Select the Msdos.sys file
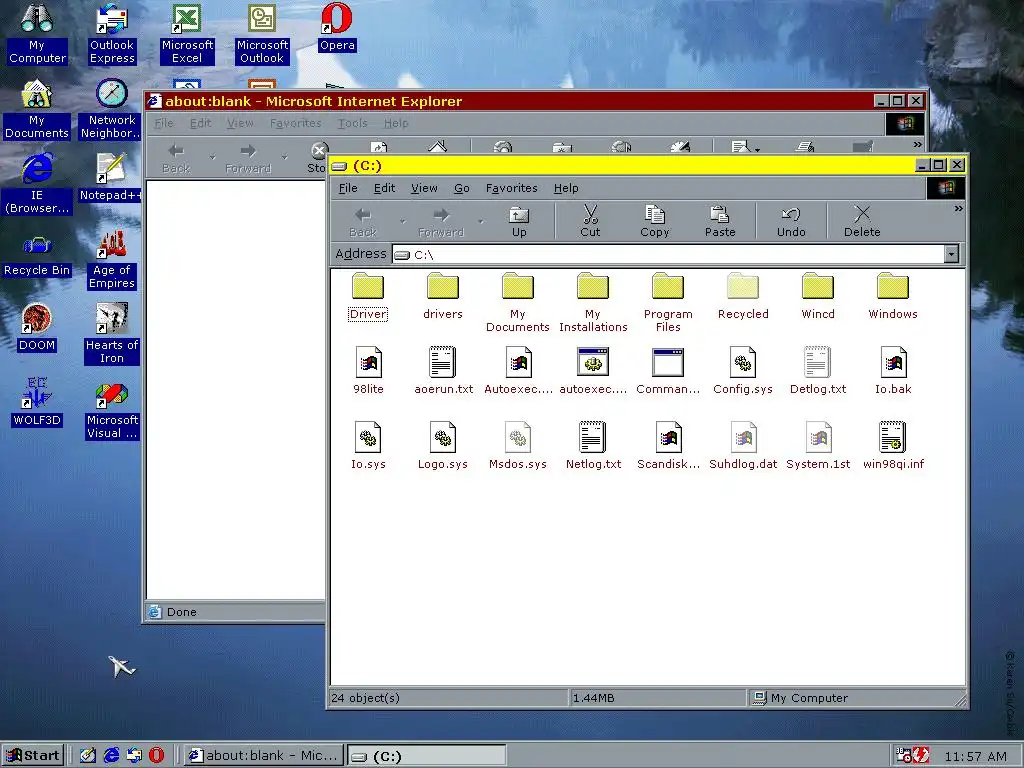The height and width of the screenshot is (768, 1024). 518,446
